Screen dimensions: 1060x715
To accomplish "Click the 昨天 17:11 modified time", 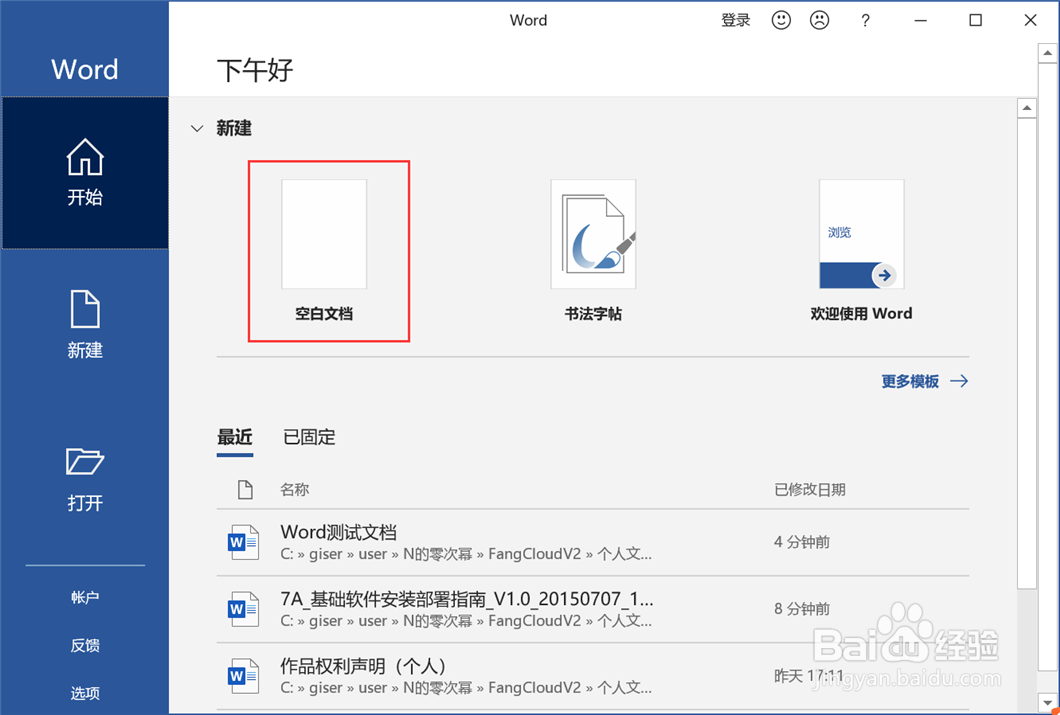I will tap(809, 676).
